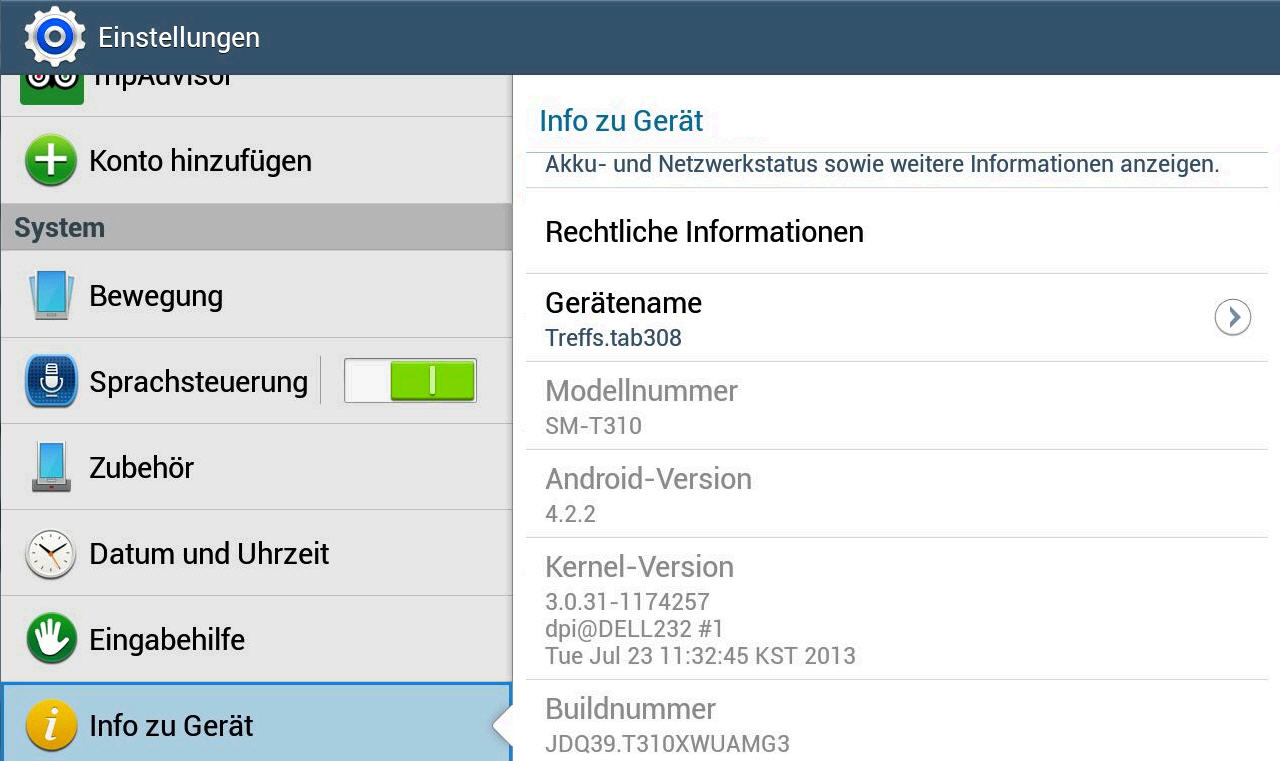The height and width of the screenshot is (761, 1280).
Task: Tap the Einstellungen gear icon
Action: pos(54,37)
